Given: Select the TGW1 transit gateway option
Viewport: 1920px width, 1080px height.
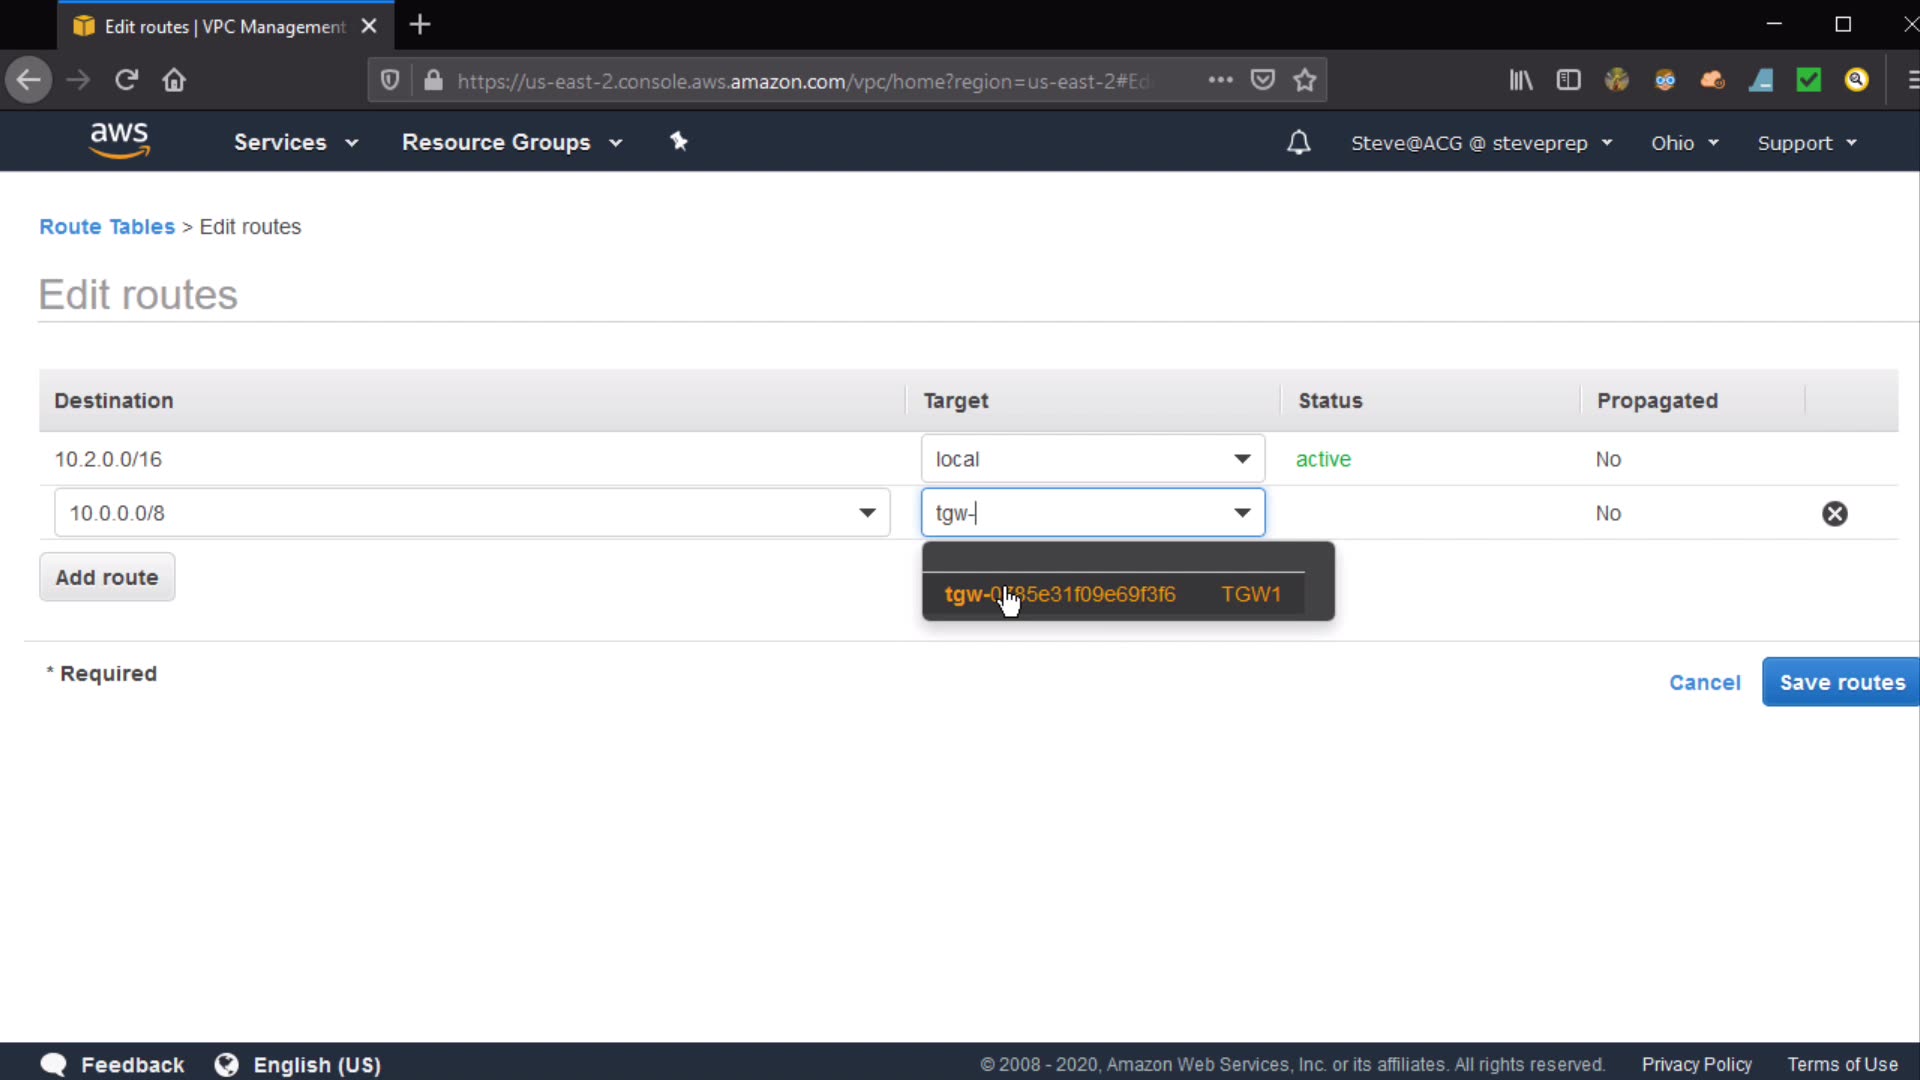Looking at the screenshot, I should click(1112, 594).
